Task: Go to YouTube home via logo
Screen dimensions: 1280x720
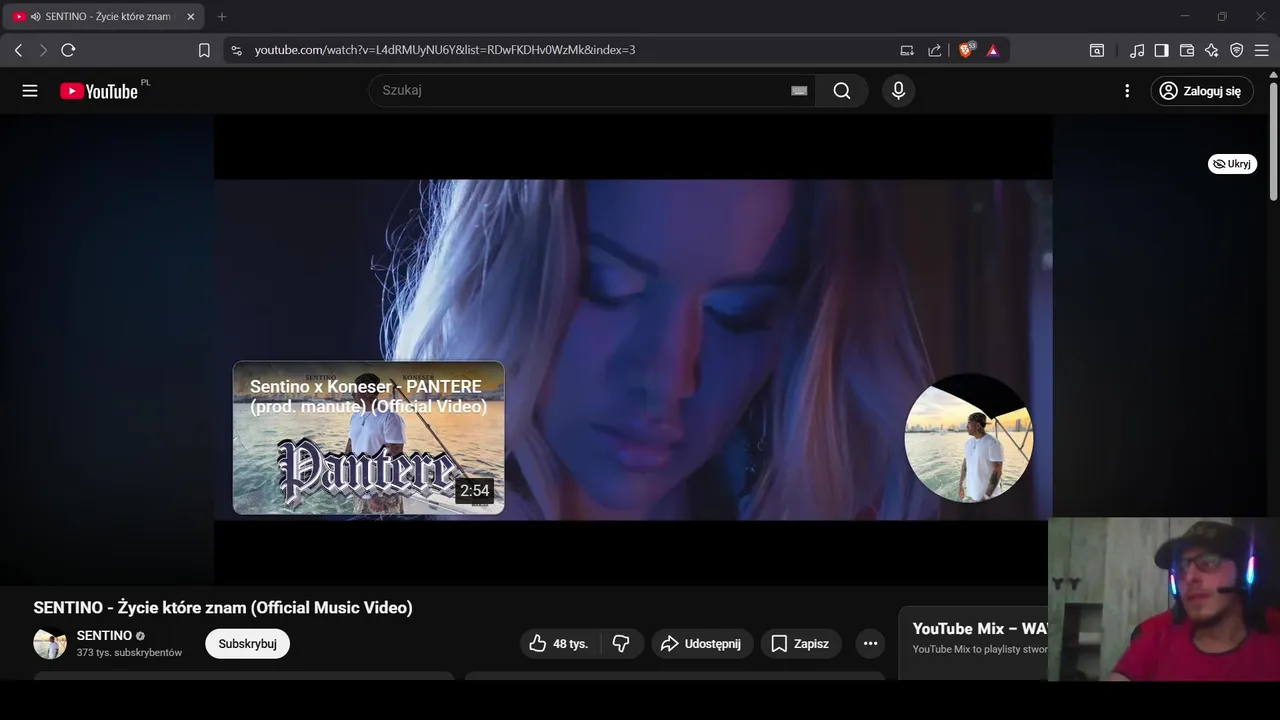Action: pos(99,91)
